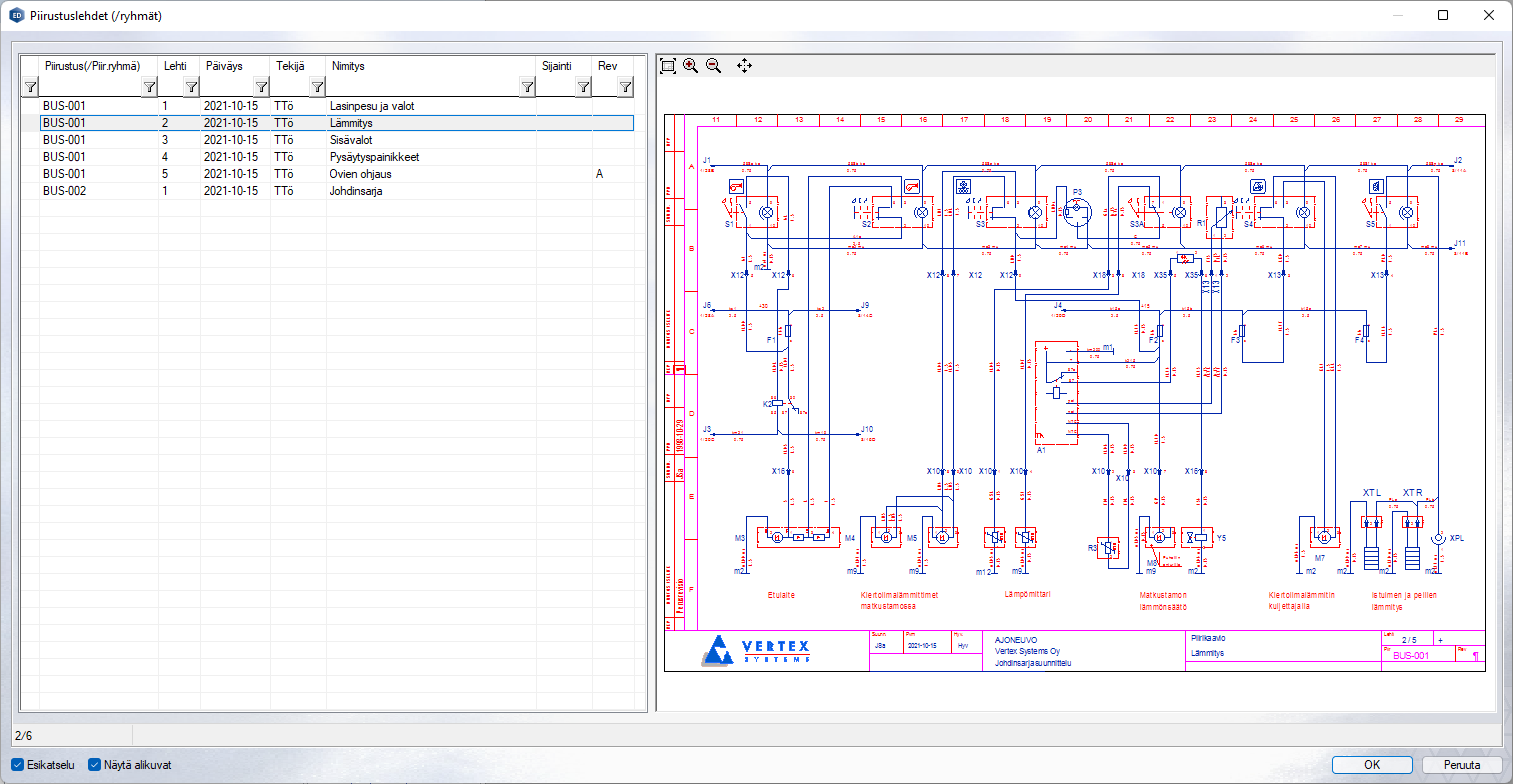
Task: Open the filter for the Rev column
Action: pos(625,88)
